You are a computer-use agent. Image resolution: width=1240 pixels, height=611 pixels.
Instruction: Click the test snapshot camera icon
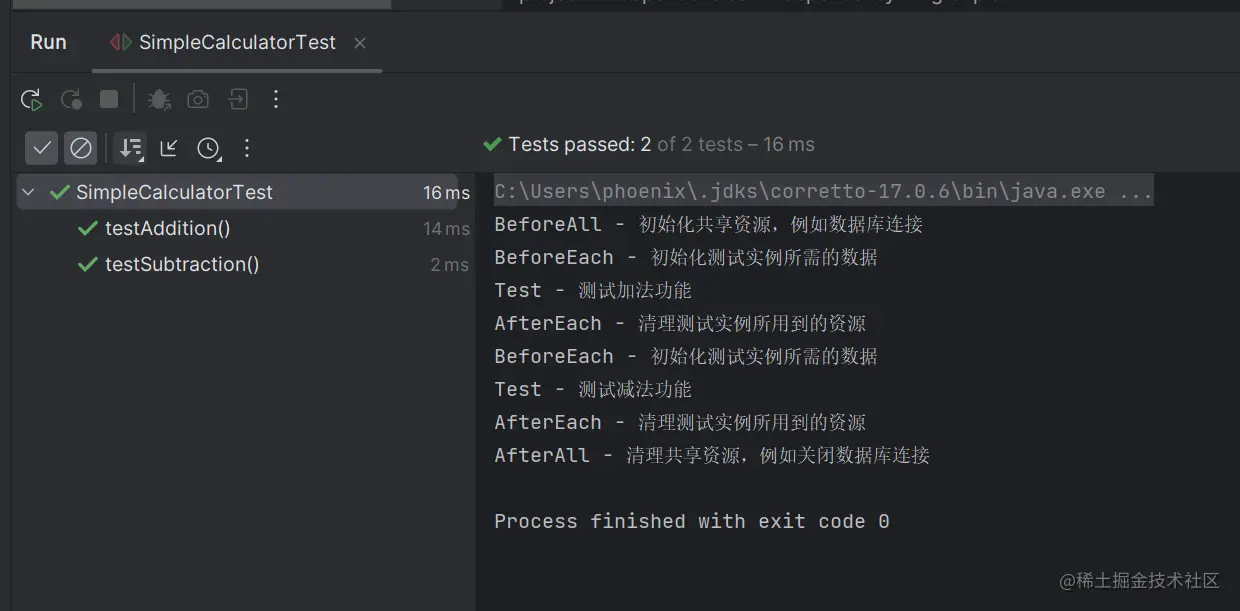coord(197,99)
